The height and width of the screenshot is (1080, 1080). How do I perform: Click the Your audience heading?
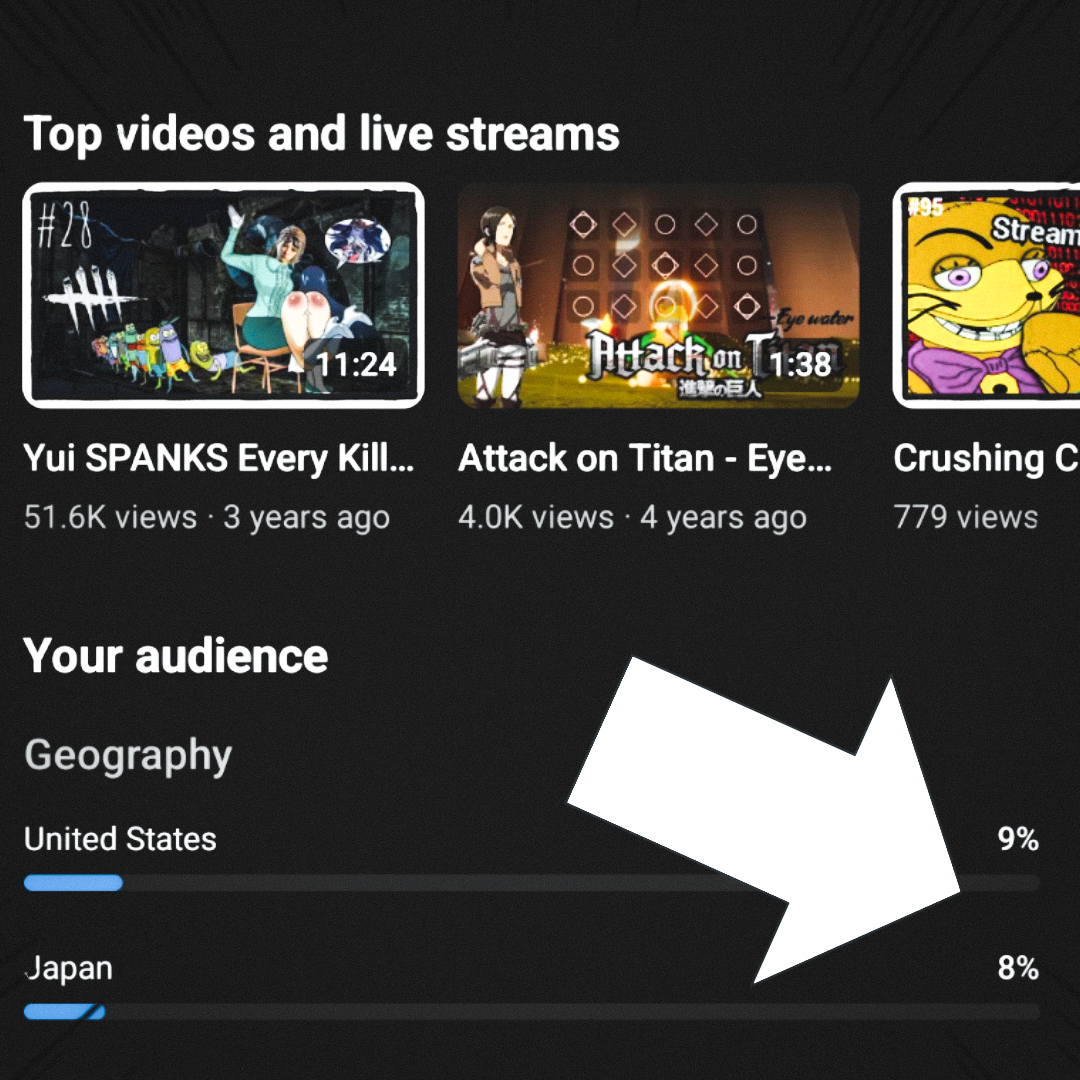point(176,656)
